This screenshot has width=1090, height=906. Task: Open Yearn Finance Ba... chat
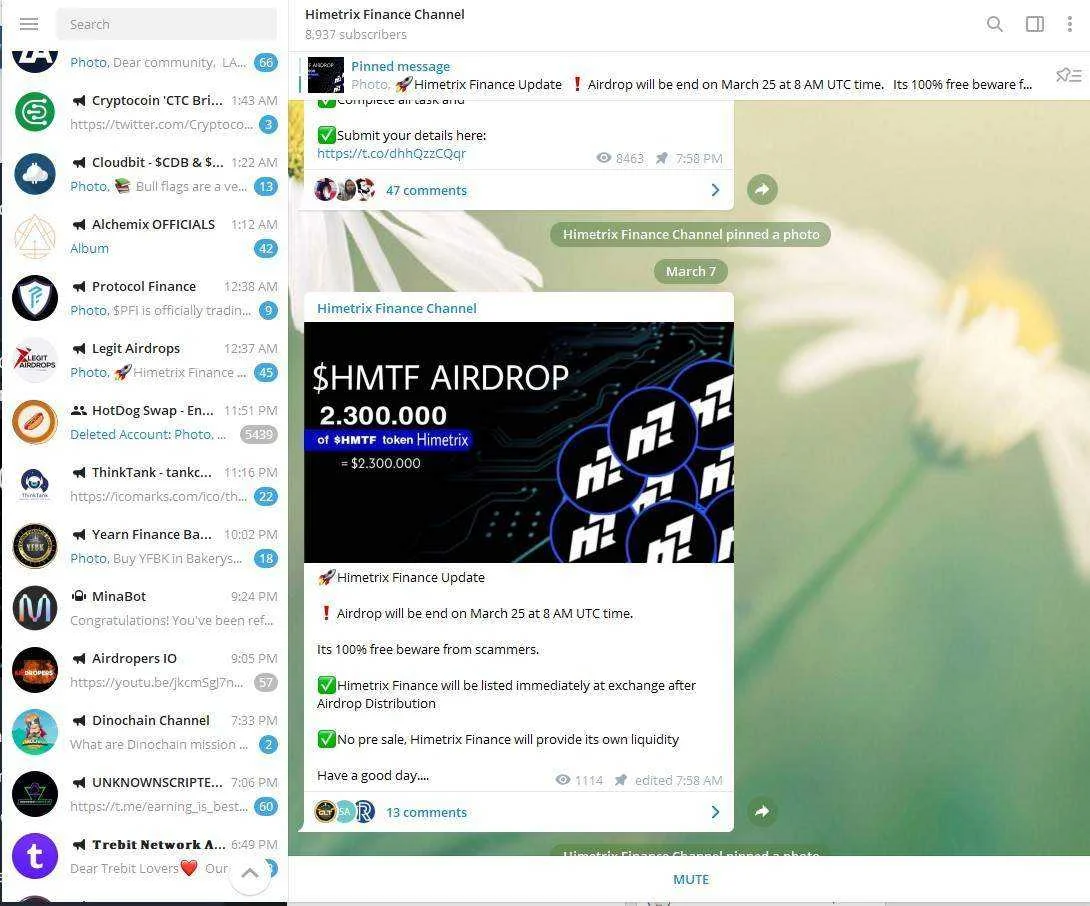pyautogui.click(x=145, y=545)
